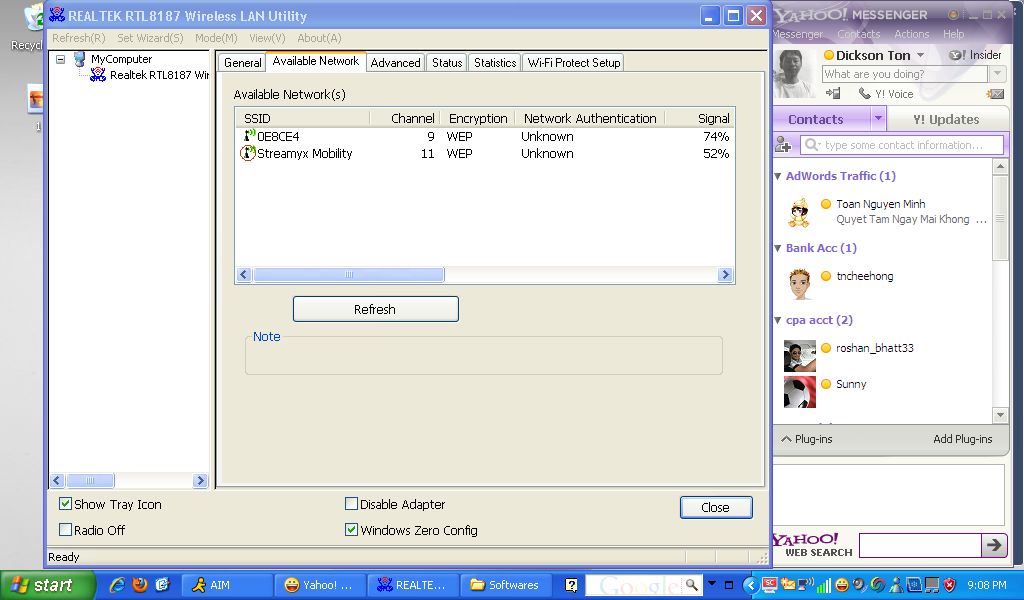Click the Google deskbar search magnifier icon

(x=692, y=584)
